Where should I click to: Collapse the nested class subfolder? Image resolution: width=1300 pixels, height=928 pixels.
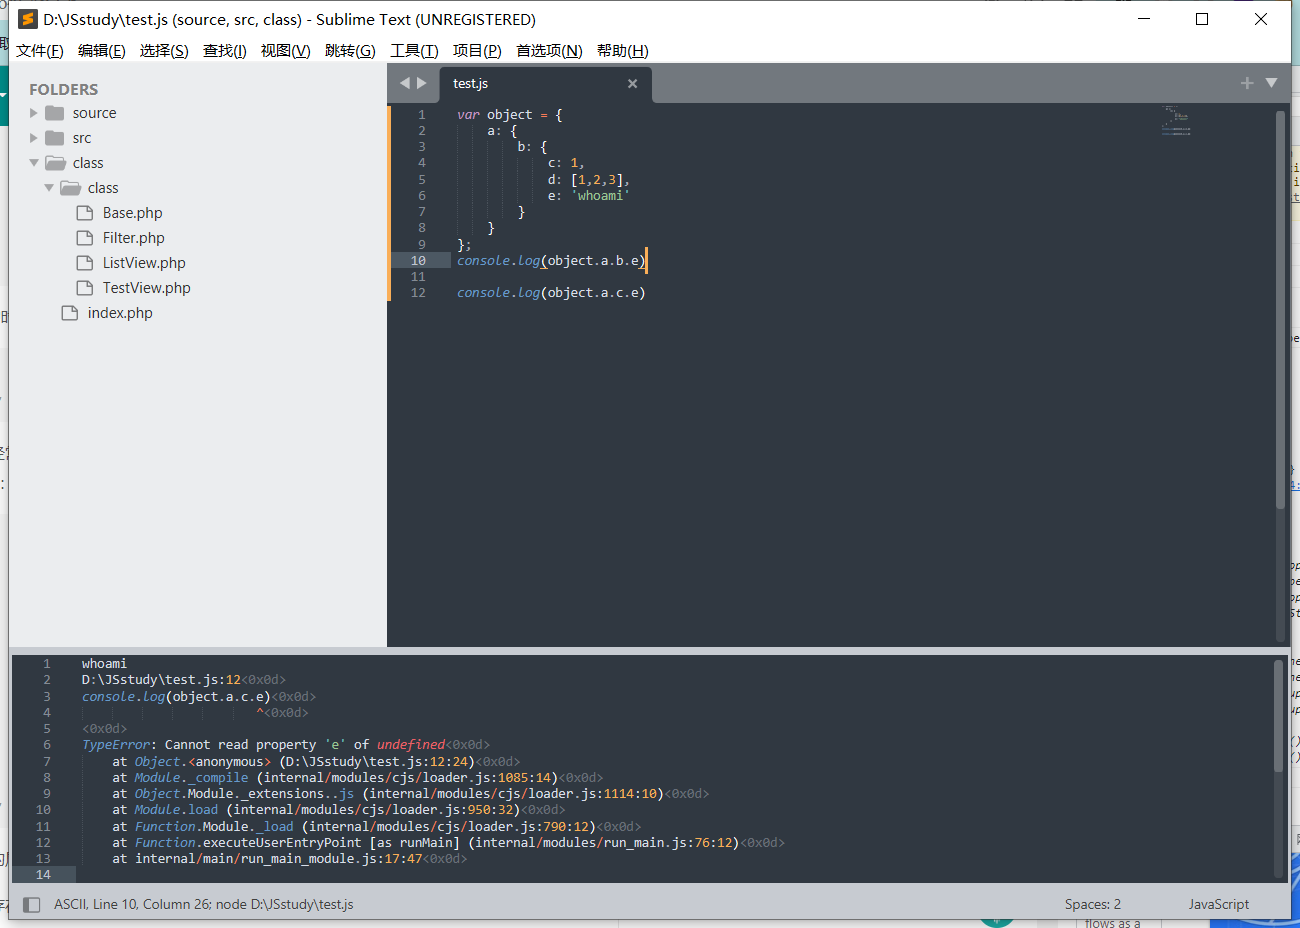tap(49, 188)
